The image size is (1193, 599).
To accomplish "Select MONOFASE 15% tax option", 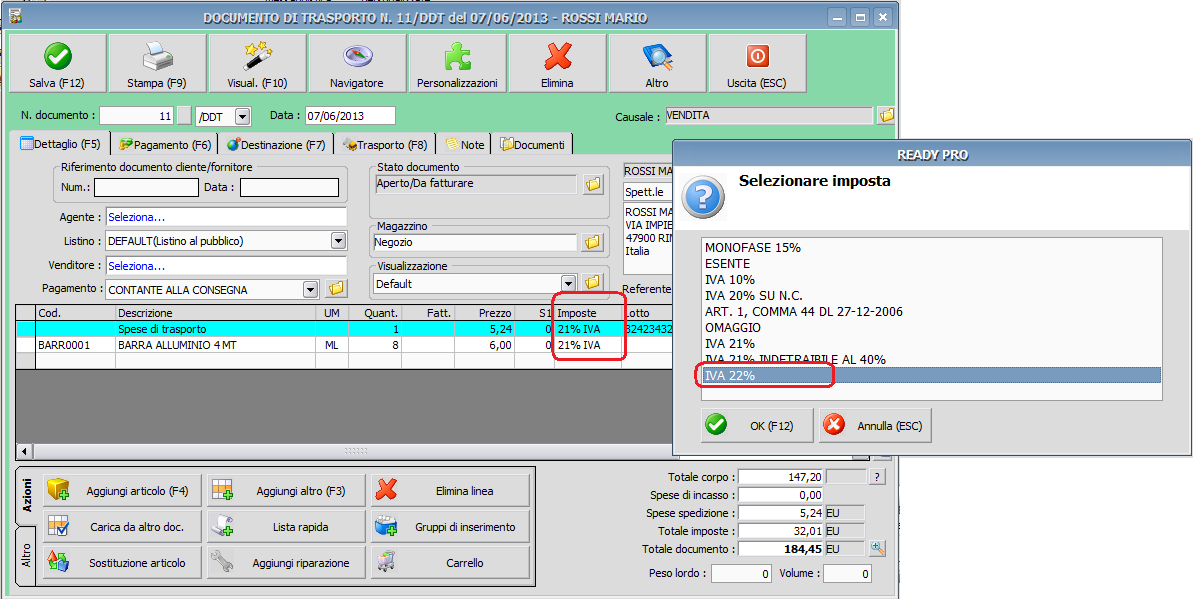I will point(931,247).
